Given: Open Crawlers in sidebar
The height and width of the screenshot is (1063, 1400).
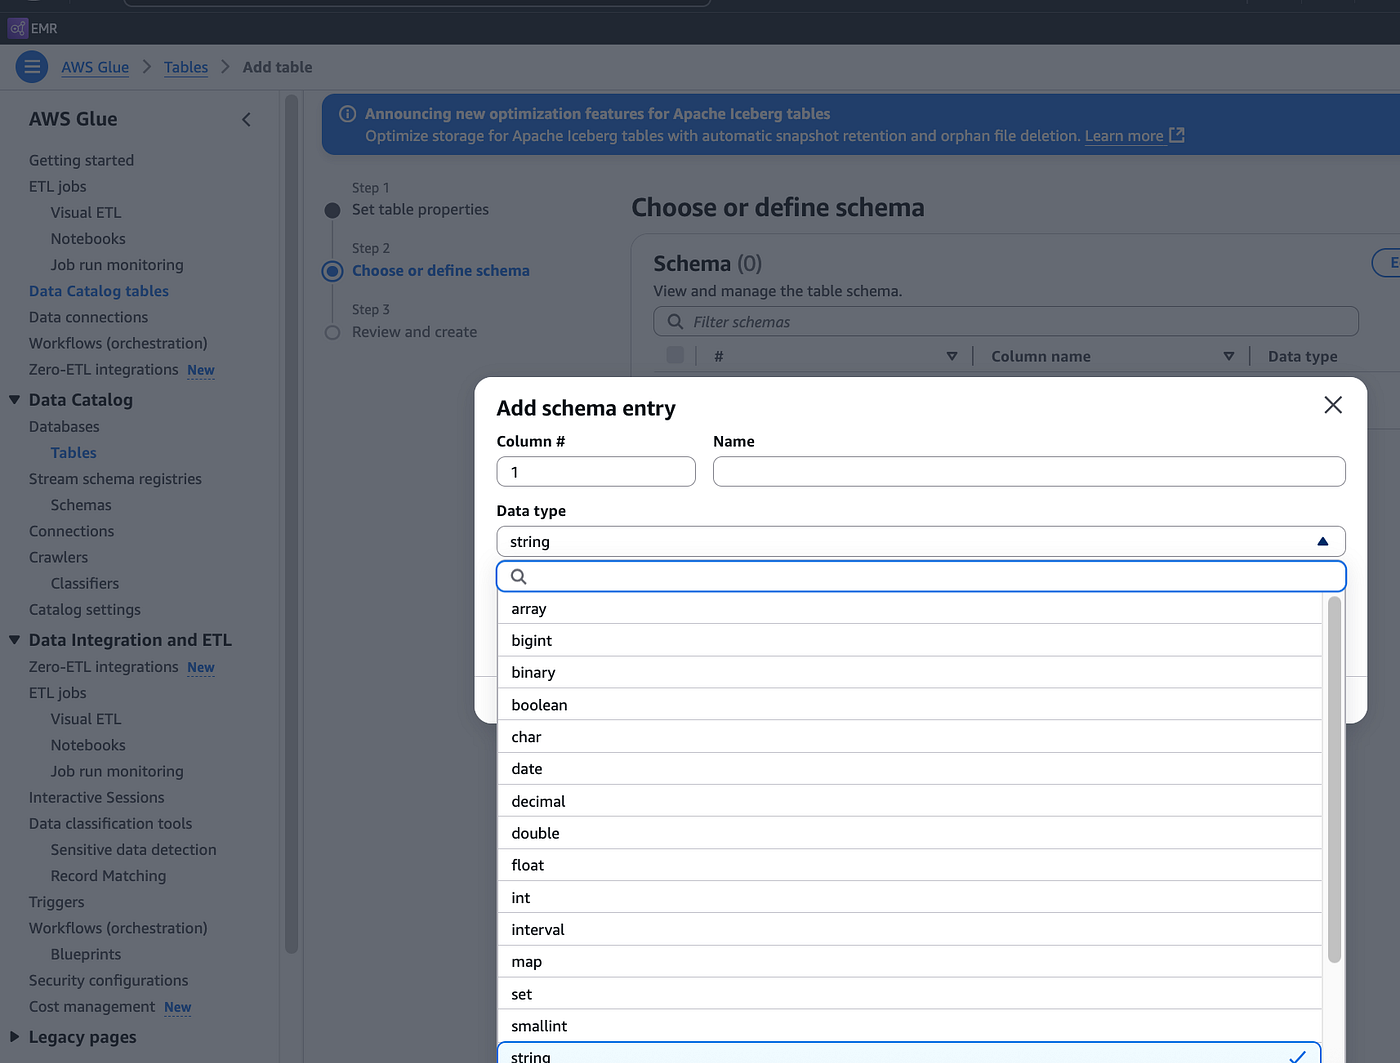Looking at the screenshot, I should coord(58,557).
